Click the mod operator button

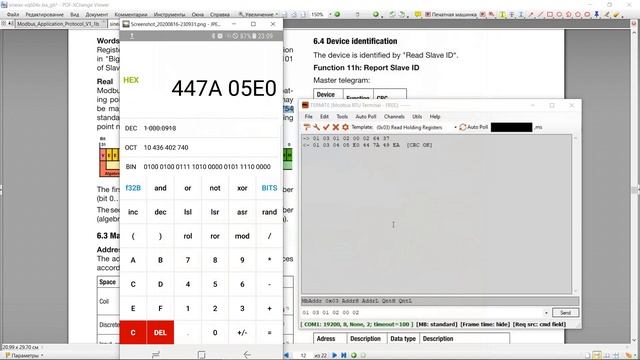click(242, 236)
